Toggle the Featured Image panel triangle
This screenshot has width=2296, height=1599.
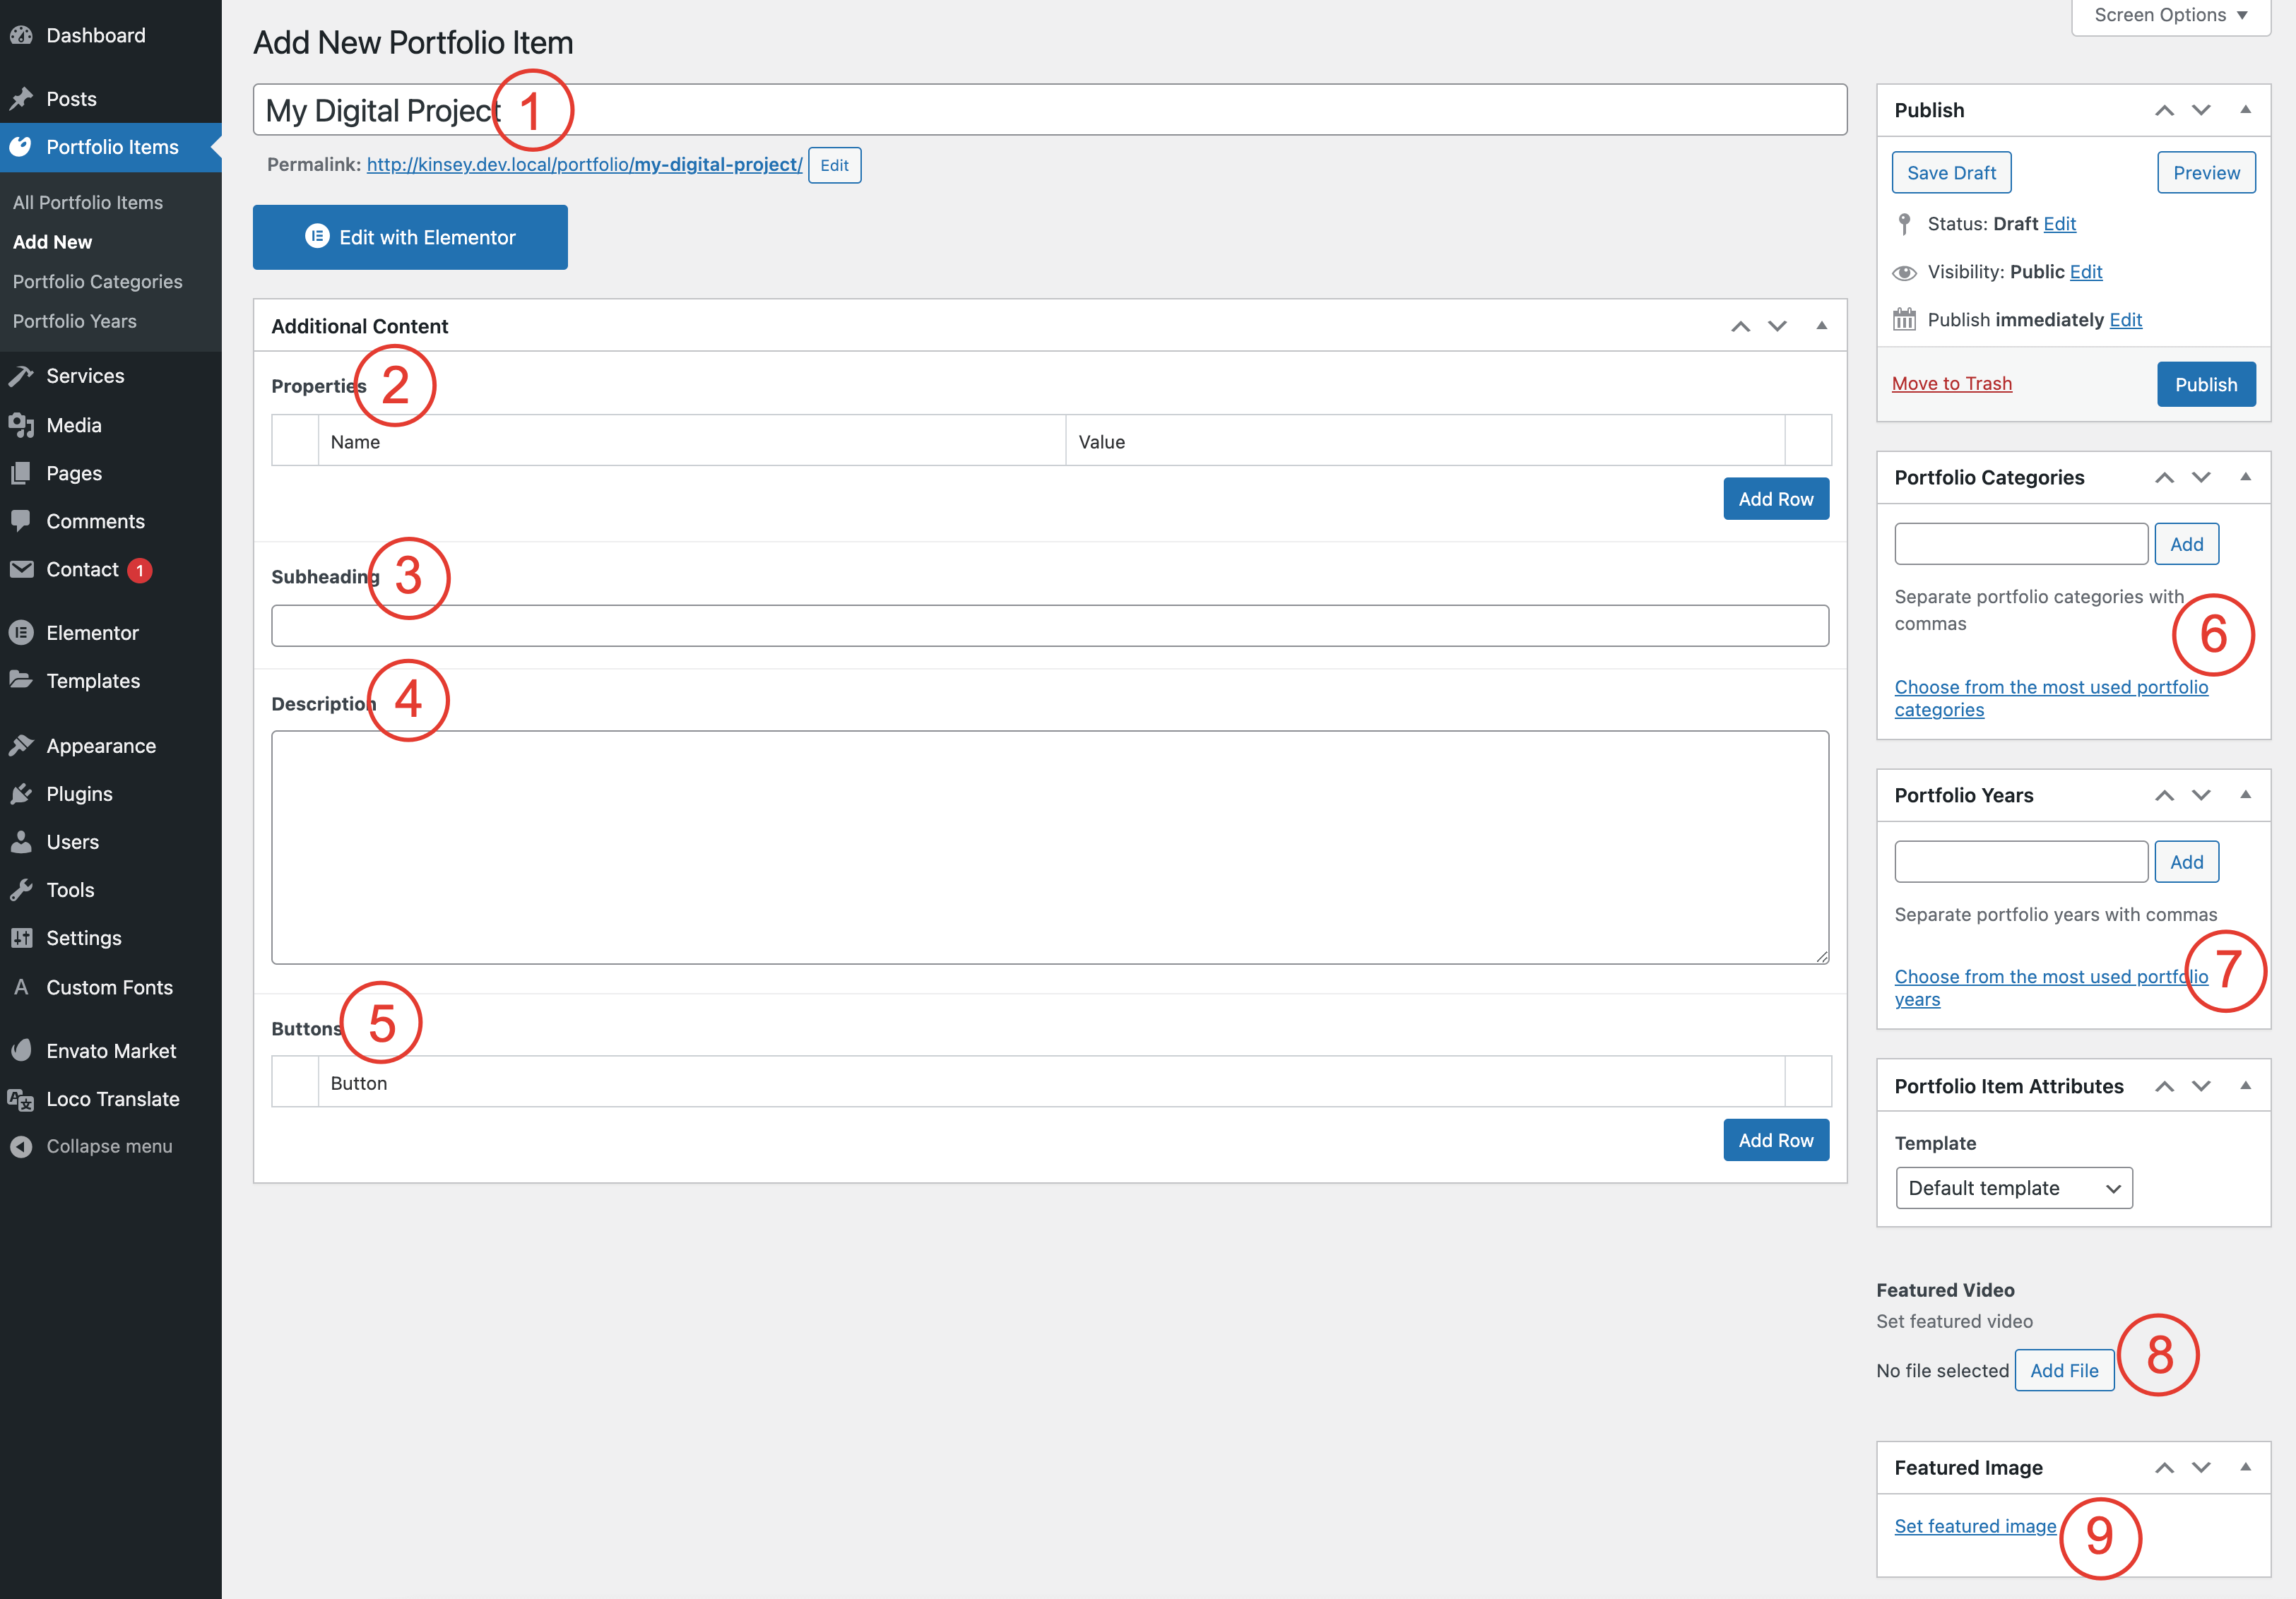tap(2245, 1467)
